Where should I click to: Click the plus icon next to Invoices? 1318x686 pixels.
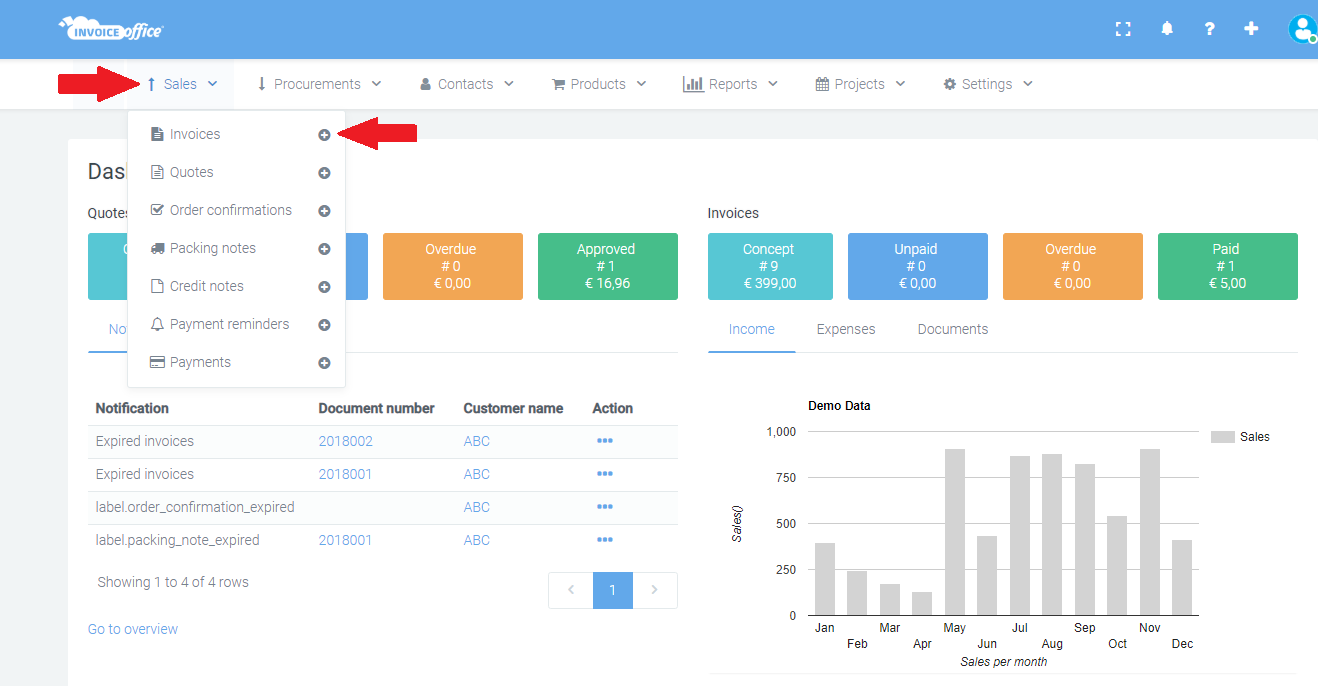(x=324, y=135)
